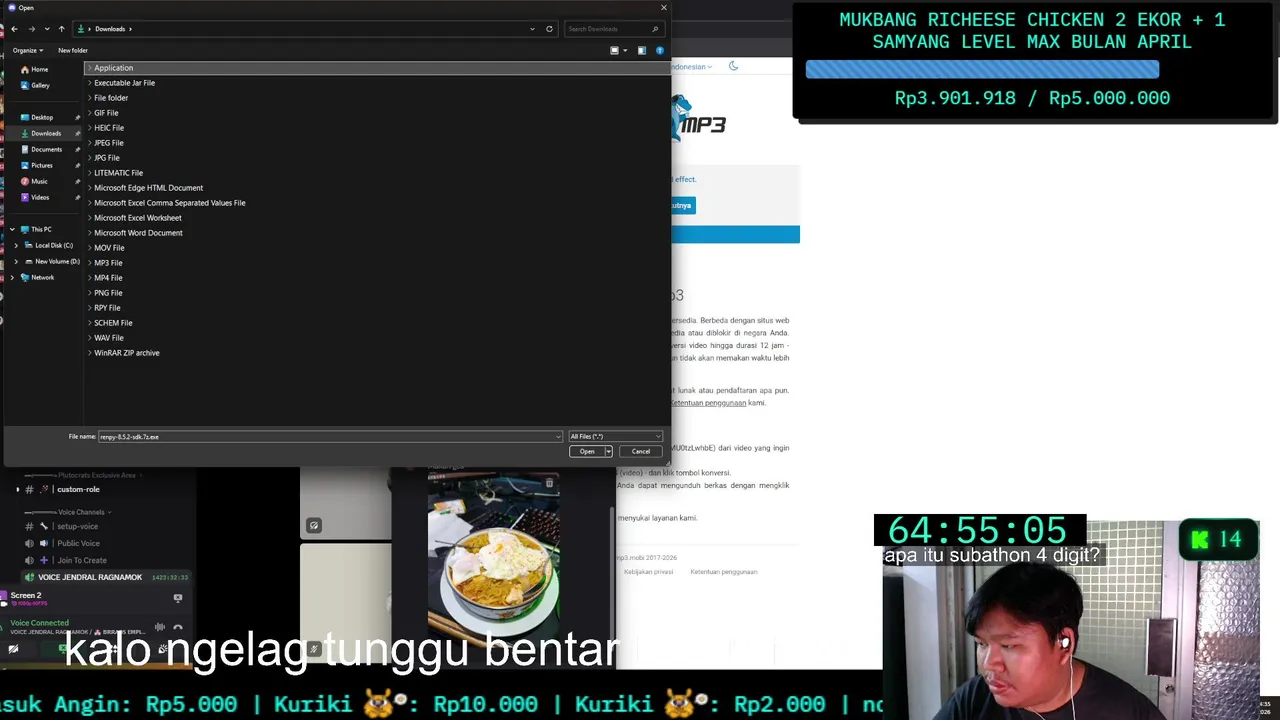This screenshot has width=1280, height=720.
Task: Disconnect from Discord voice call
Action: tap(178, 628)
